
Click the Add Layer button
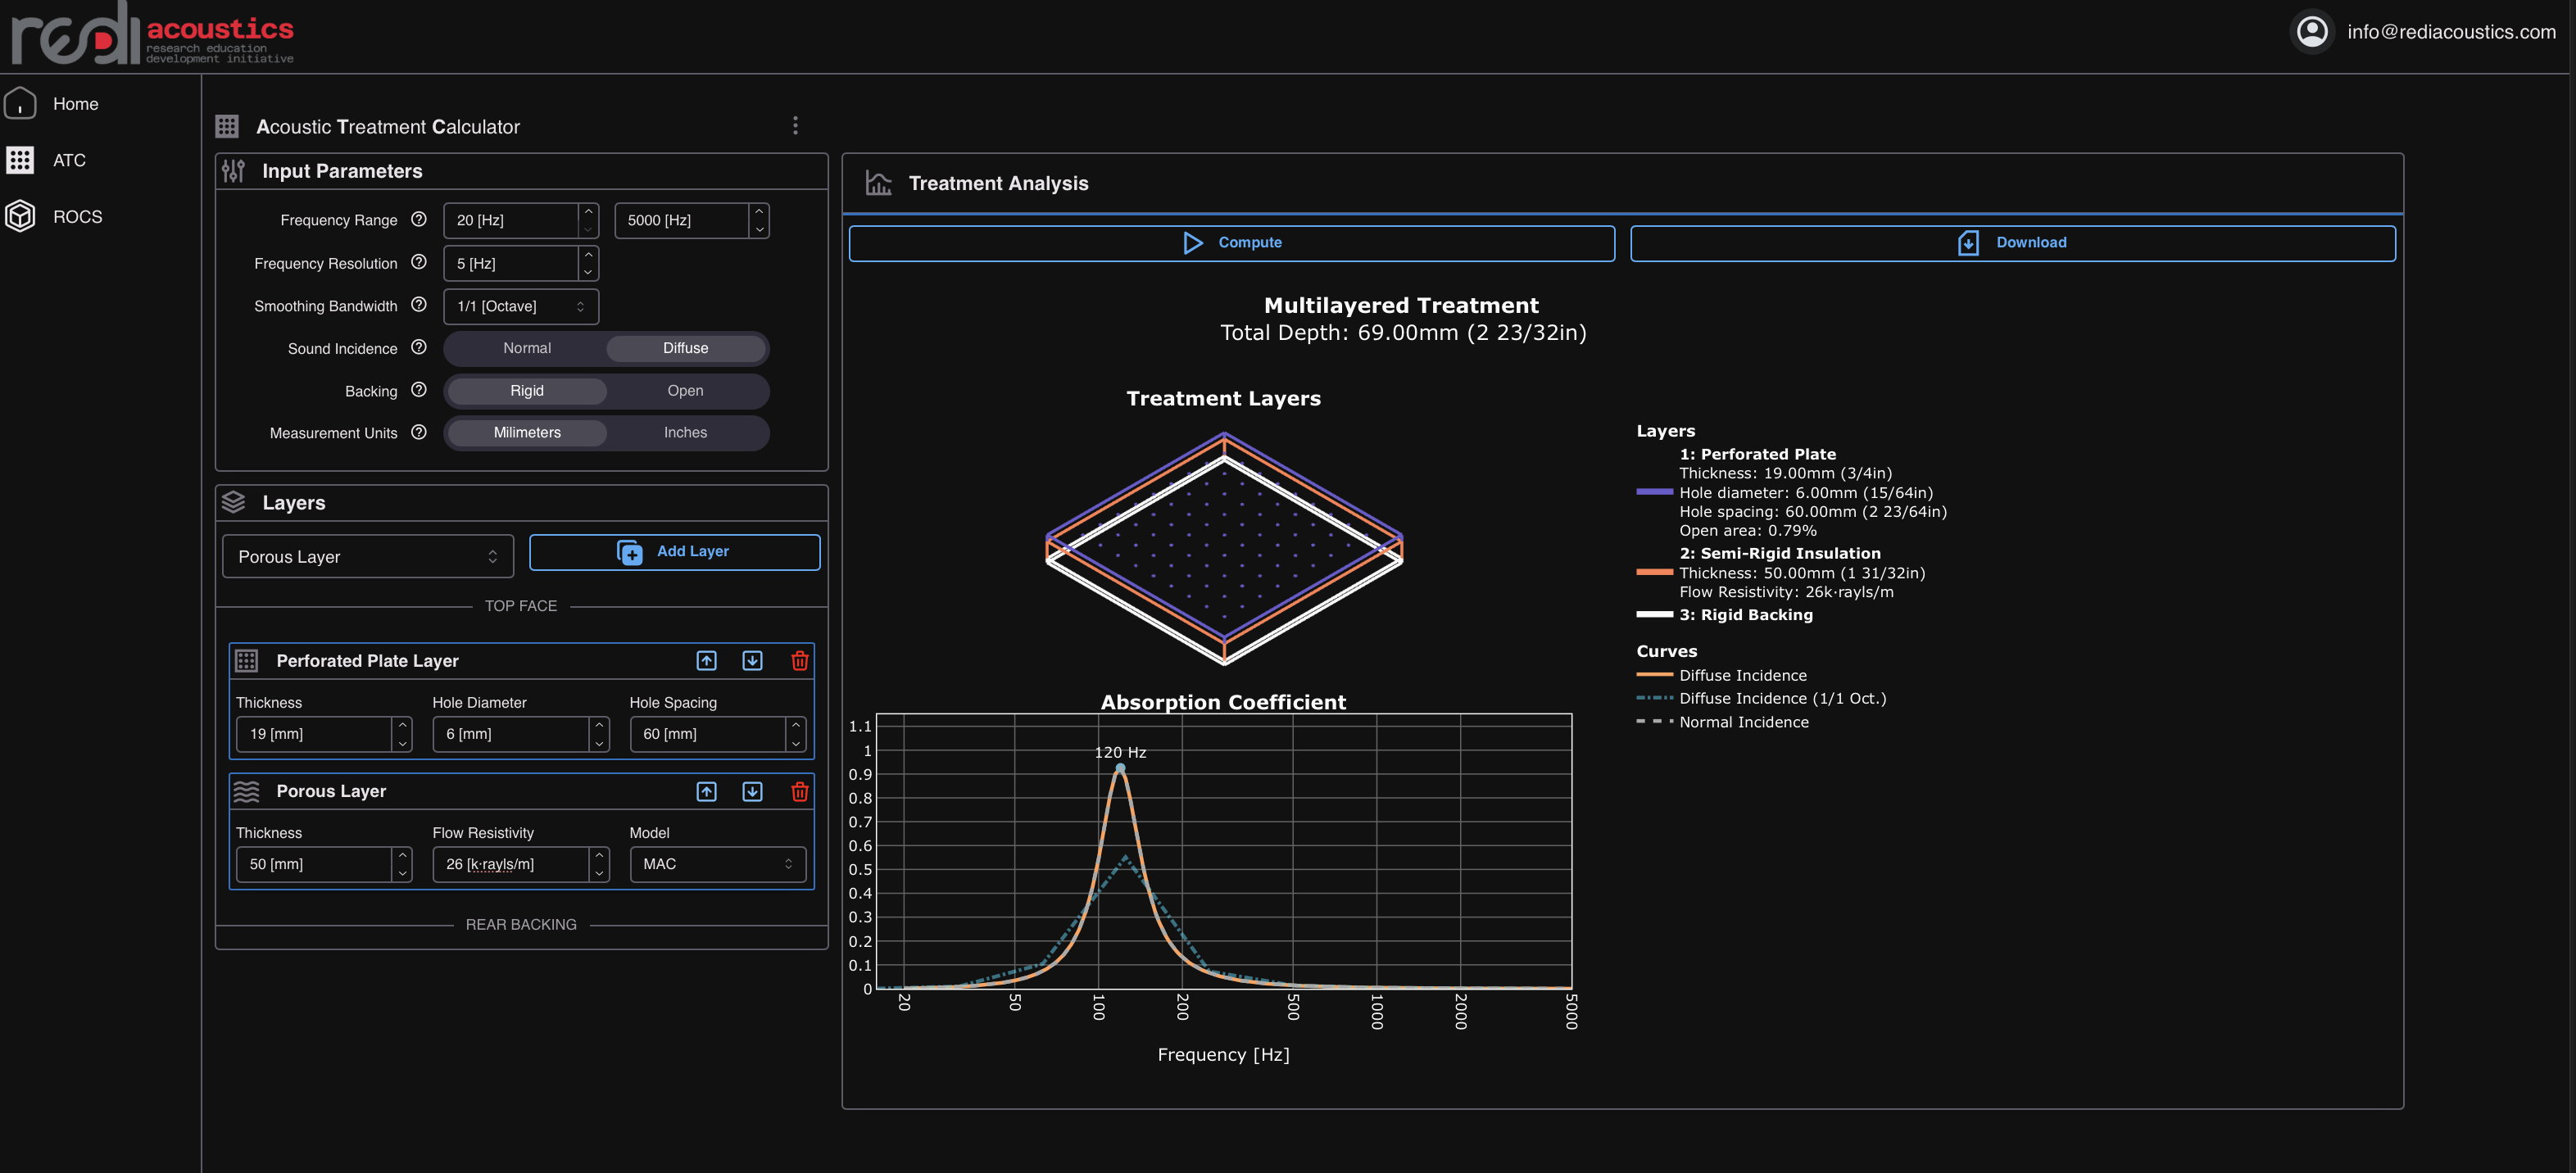674,552
